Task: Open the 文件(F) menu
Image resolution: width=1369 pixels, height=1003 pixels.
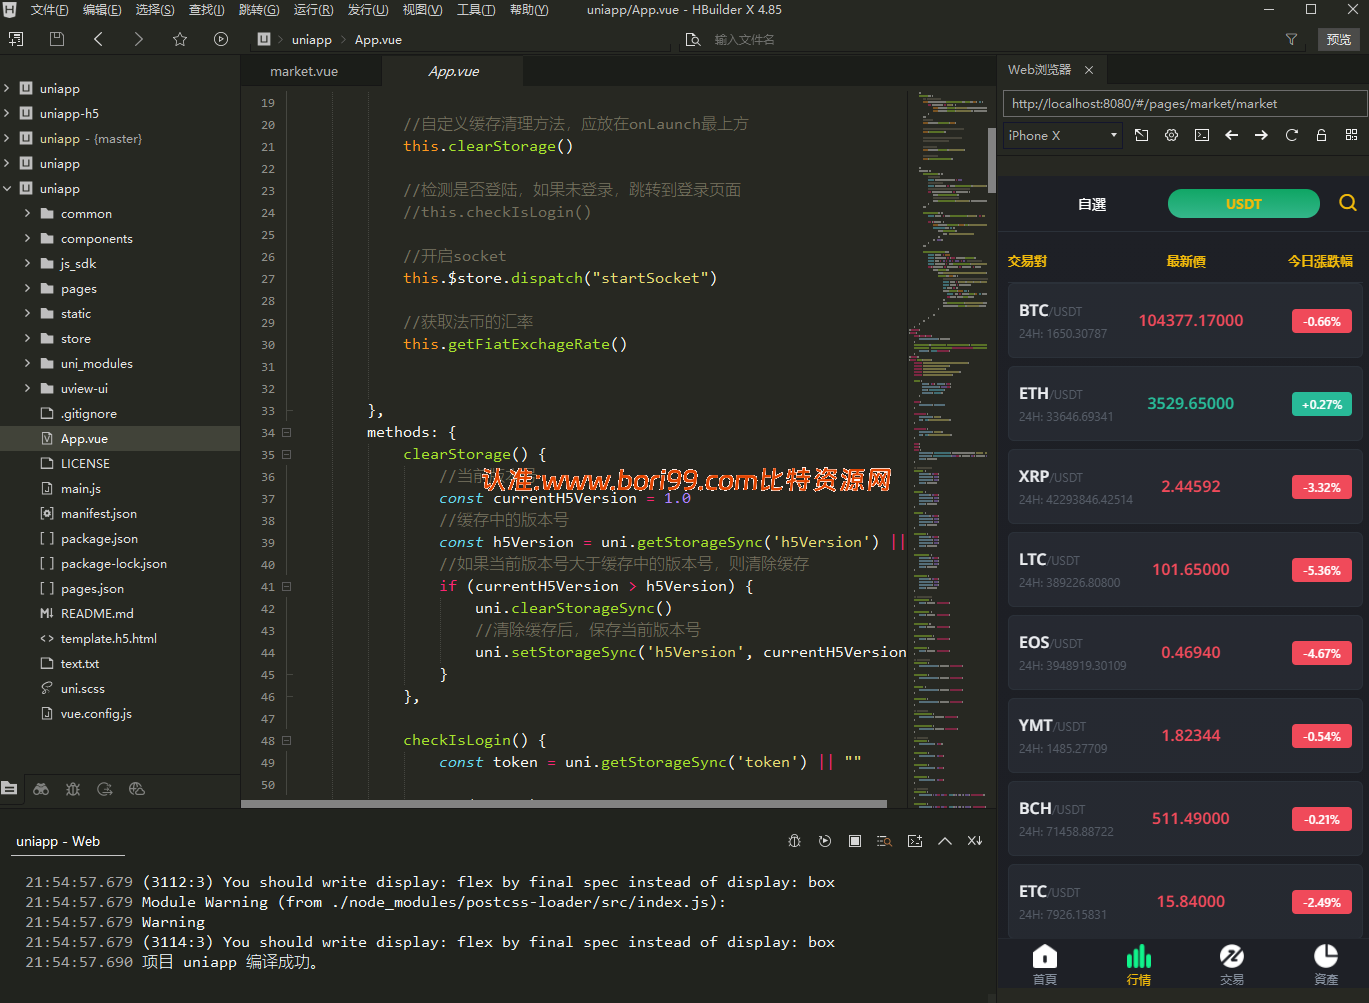Action: tap(50, 10)
